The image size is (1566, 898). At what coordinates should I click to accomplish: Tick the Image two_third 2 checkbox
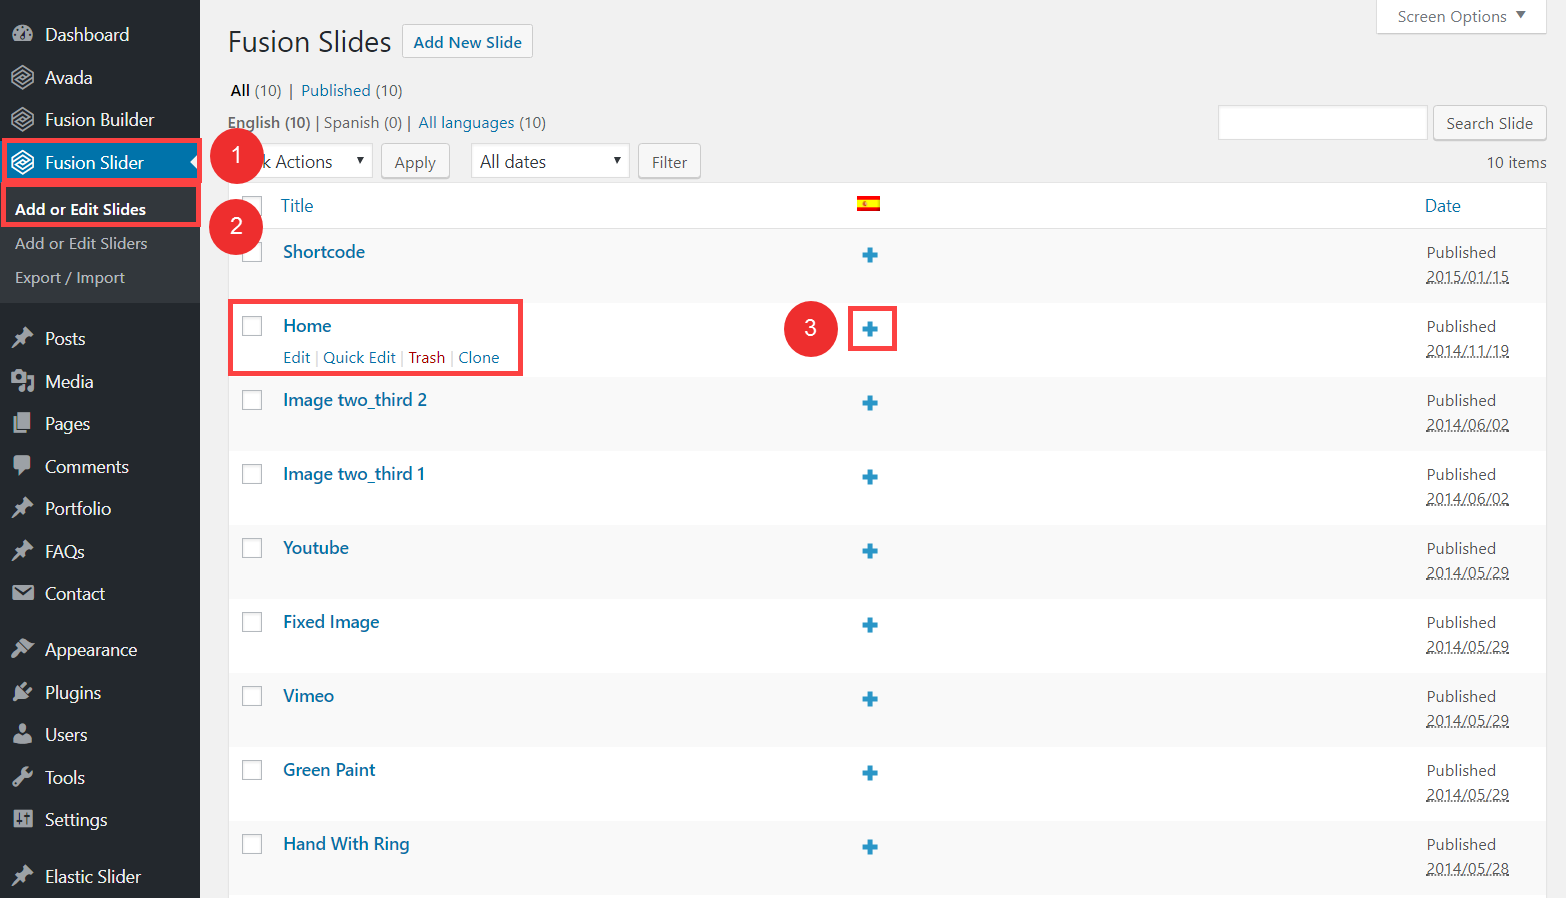pos(252,400)
